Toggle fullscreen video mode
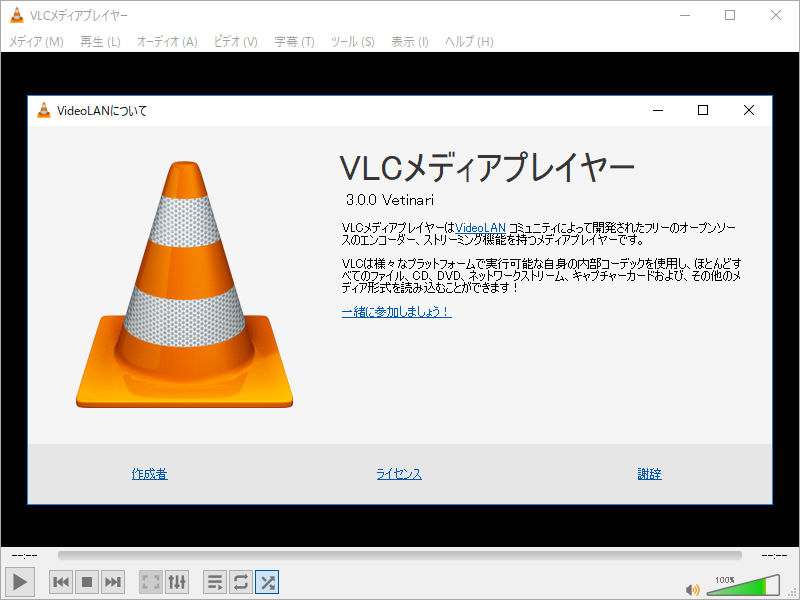Screen dimensions: 800x600 point(150,581)
